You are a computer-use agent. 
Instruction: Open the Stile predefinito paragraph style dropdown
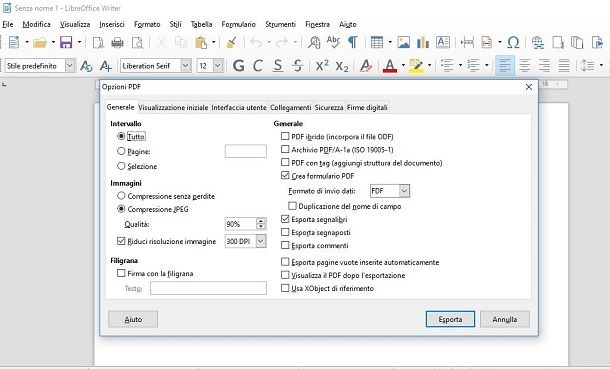point(70,66)
